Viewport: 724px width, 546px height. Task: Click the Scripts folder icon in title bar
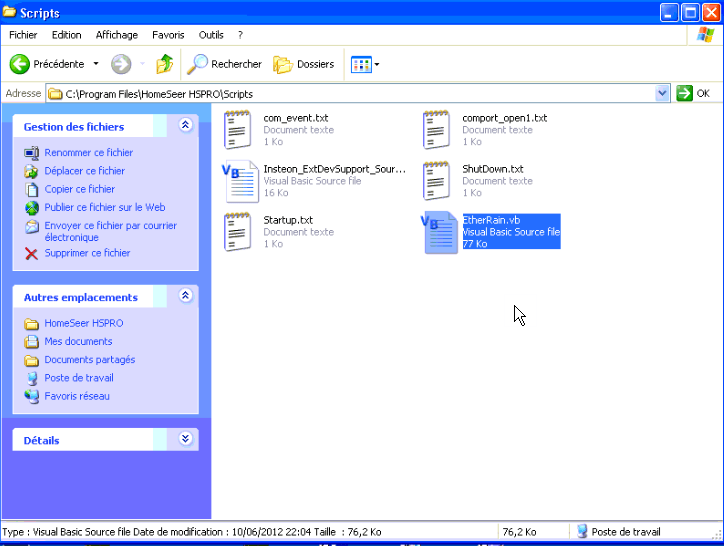pos(9,12)
